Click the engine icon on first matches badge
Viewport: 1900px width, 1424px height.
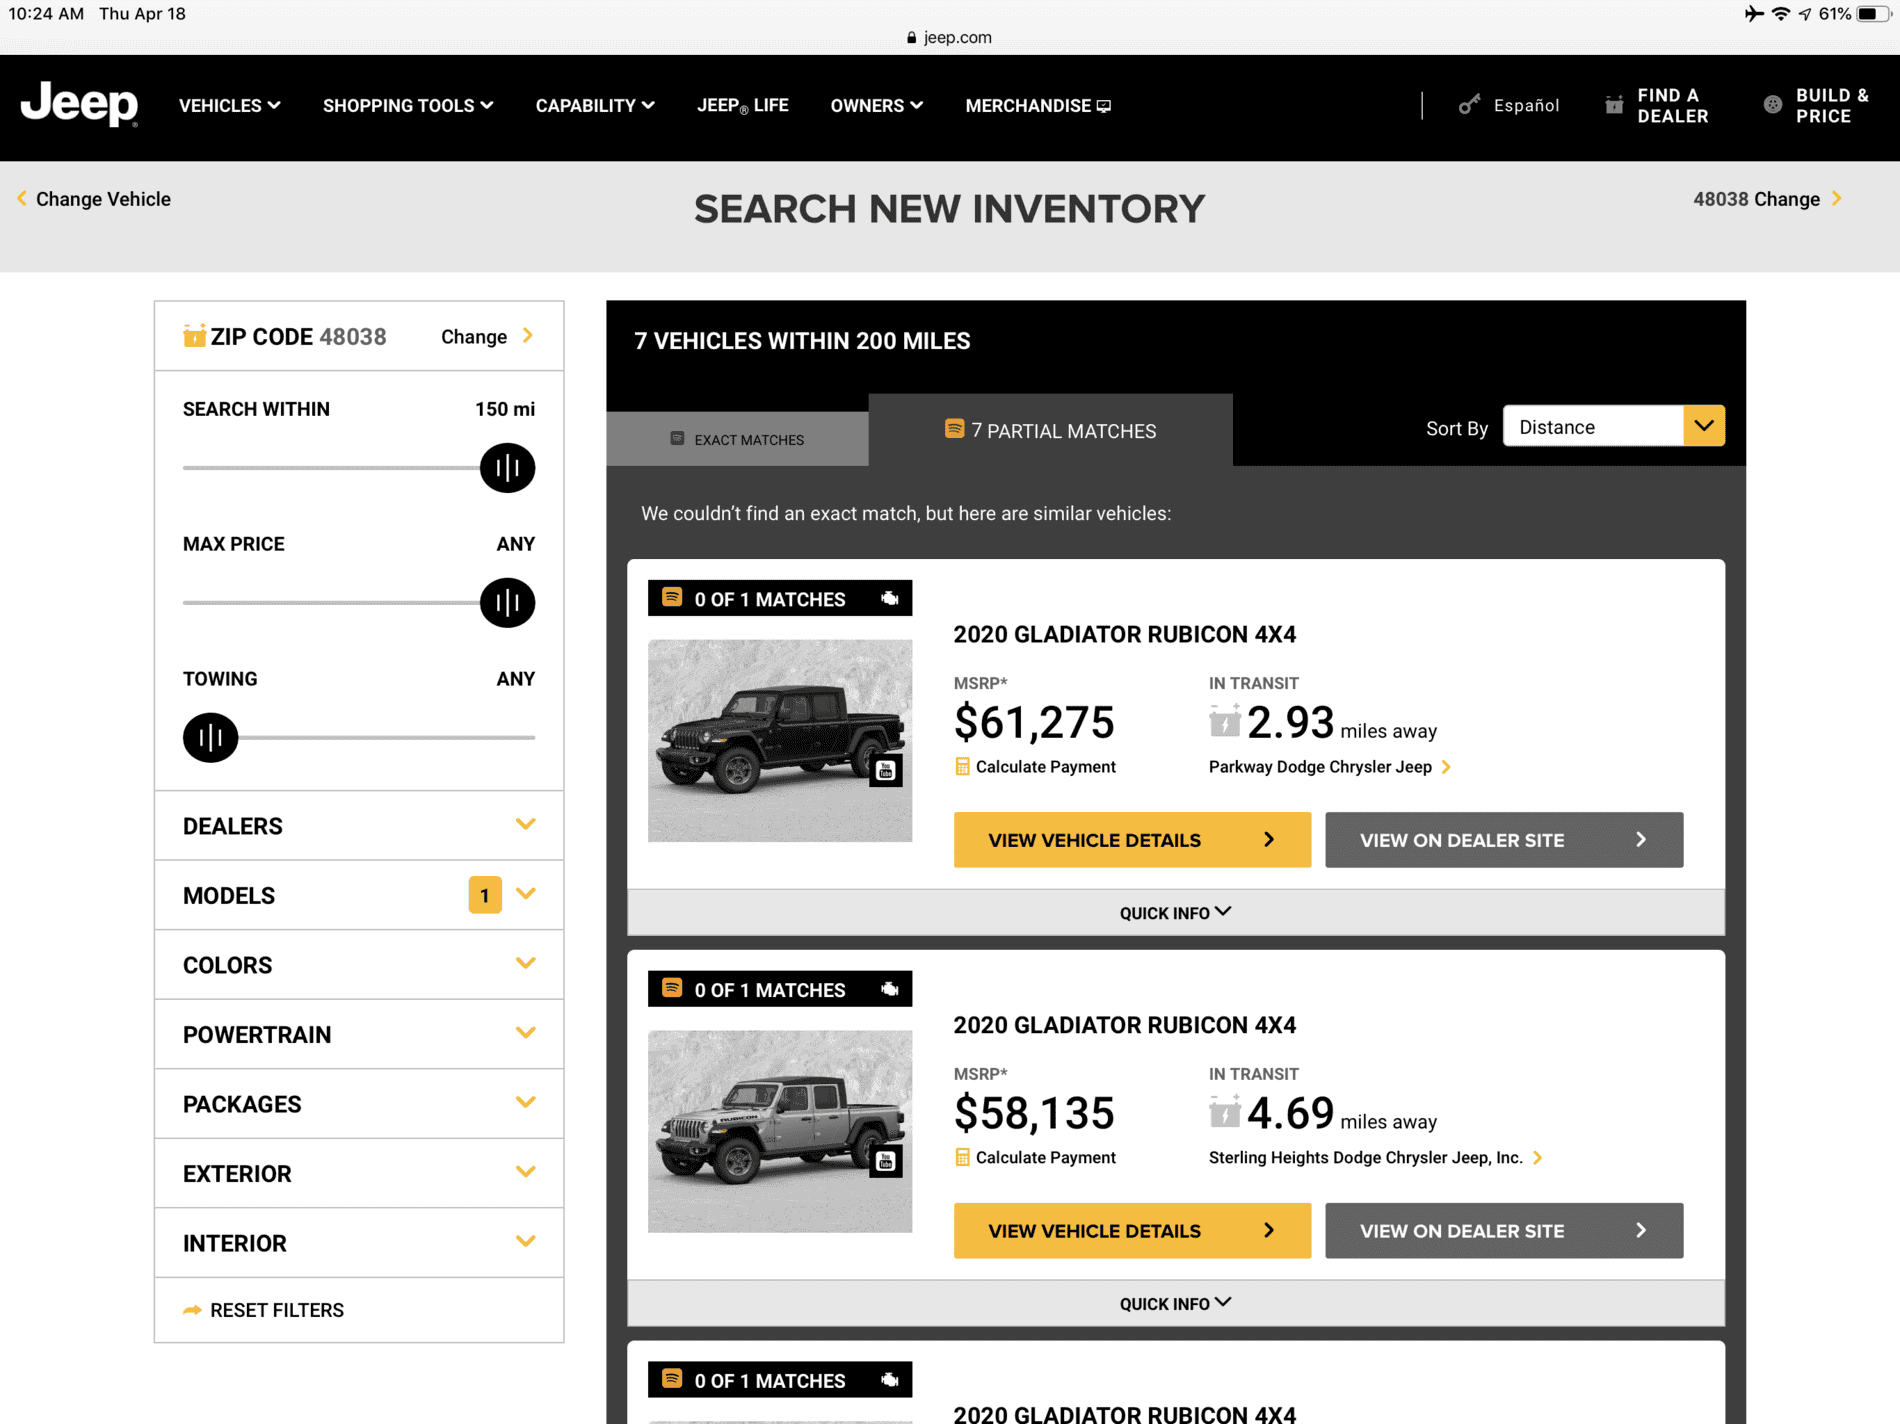[x=889, y=598]
